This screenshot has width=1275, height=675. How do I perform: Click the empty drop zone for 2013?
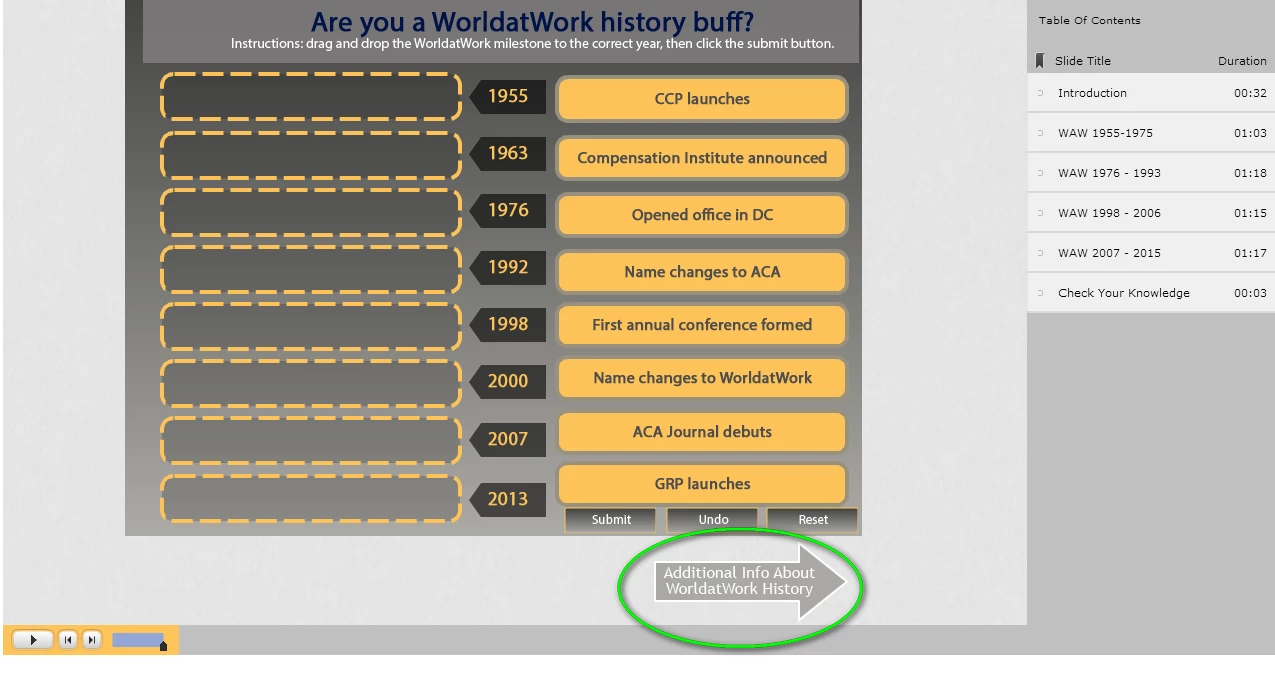310,497
